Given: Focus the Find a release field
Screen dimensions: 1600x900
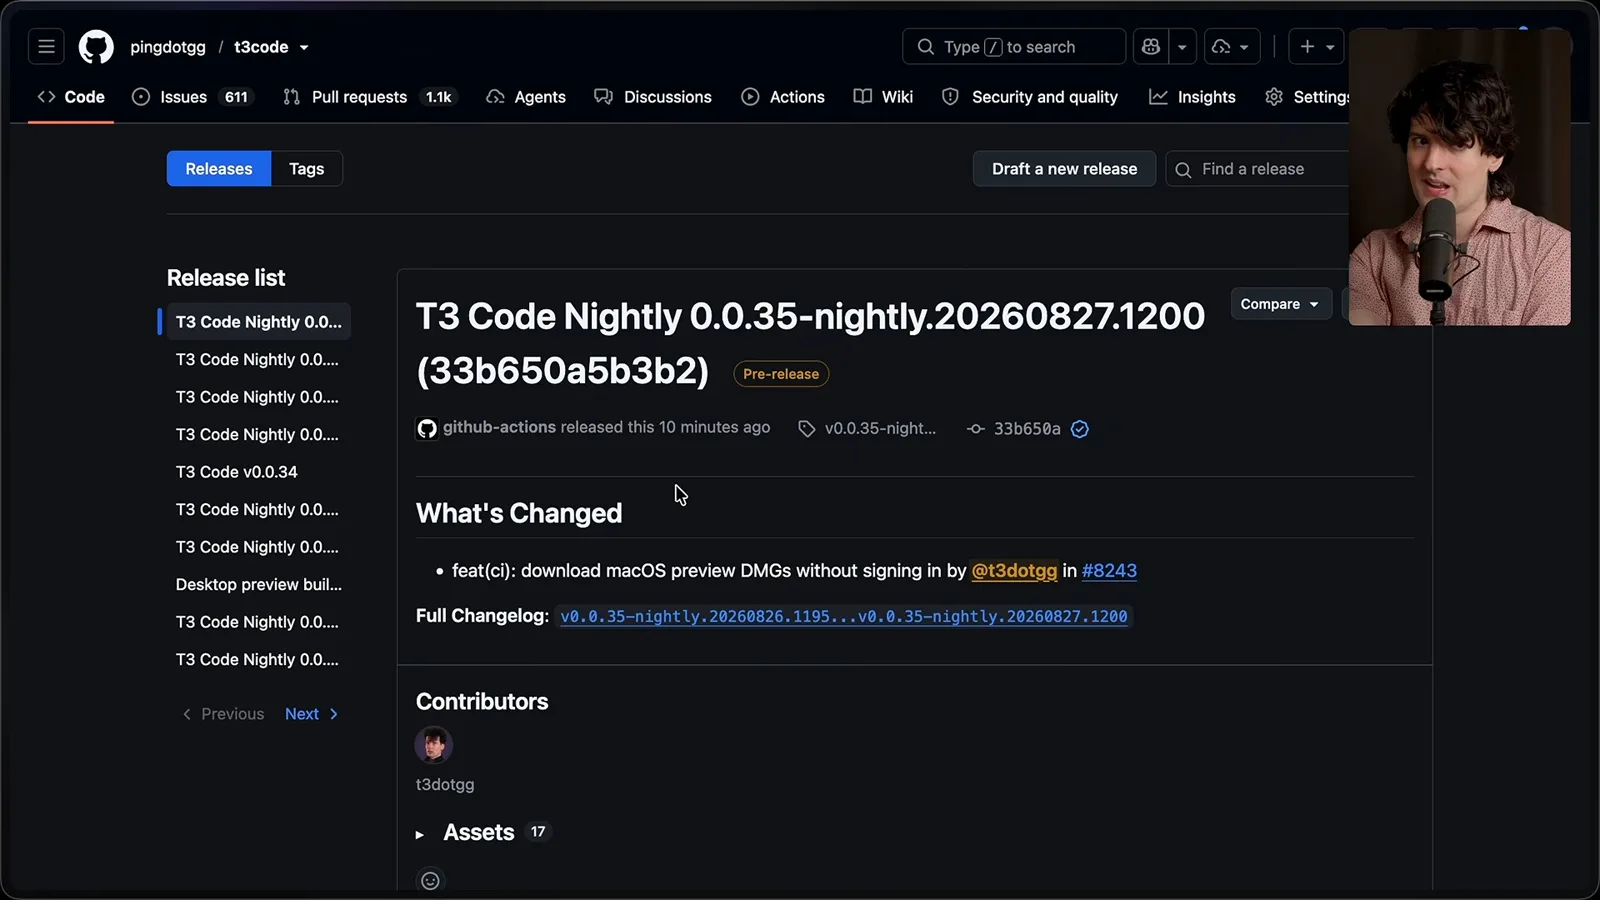Looking at the screenshot, I should pyautogui.click(x=1257, y=169).
